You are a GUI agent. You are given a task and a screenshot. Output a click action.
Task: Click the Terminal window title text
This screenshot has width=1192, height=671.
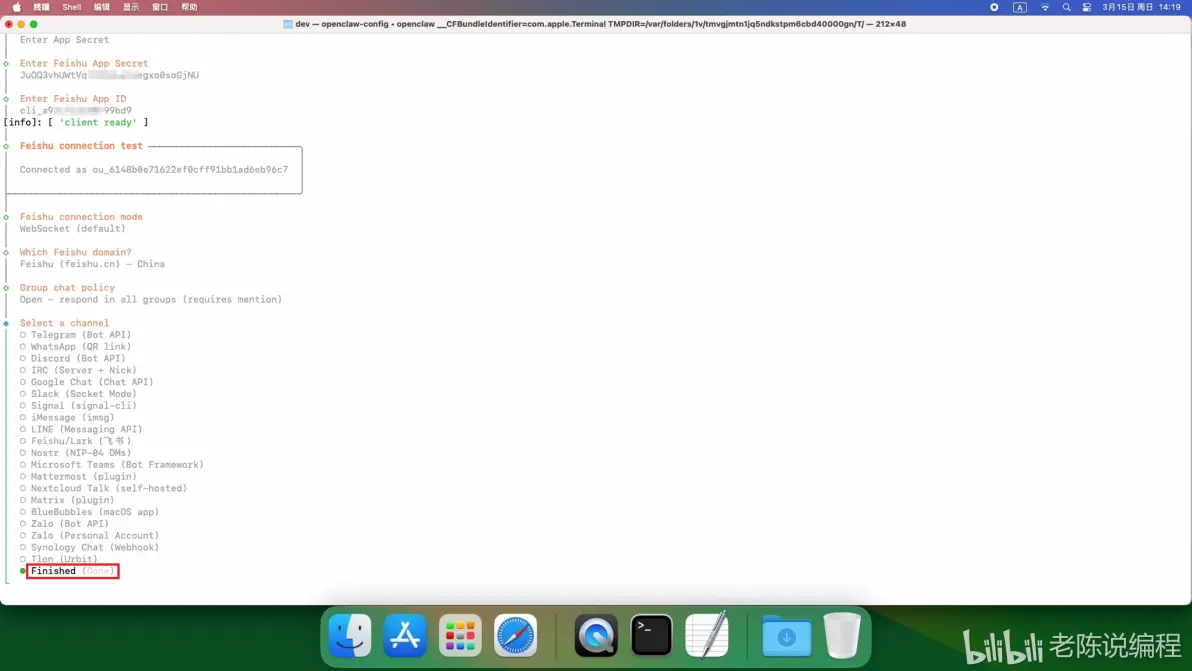(x=601, y=24)
